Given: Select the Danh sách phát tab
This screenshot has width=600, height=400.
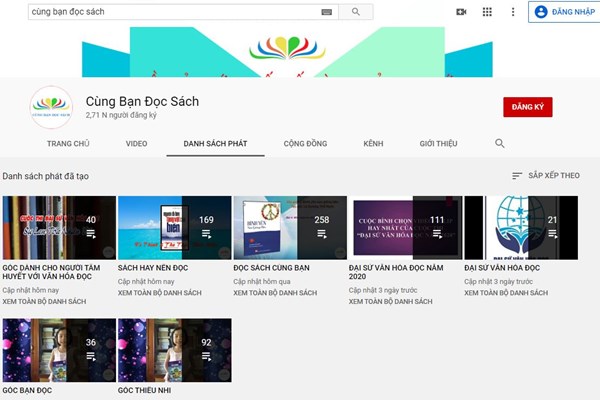Looking at the screenshot, I should tap(215, 144).
